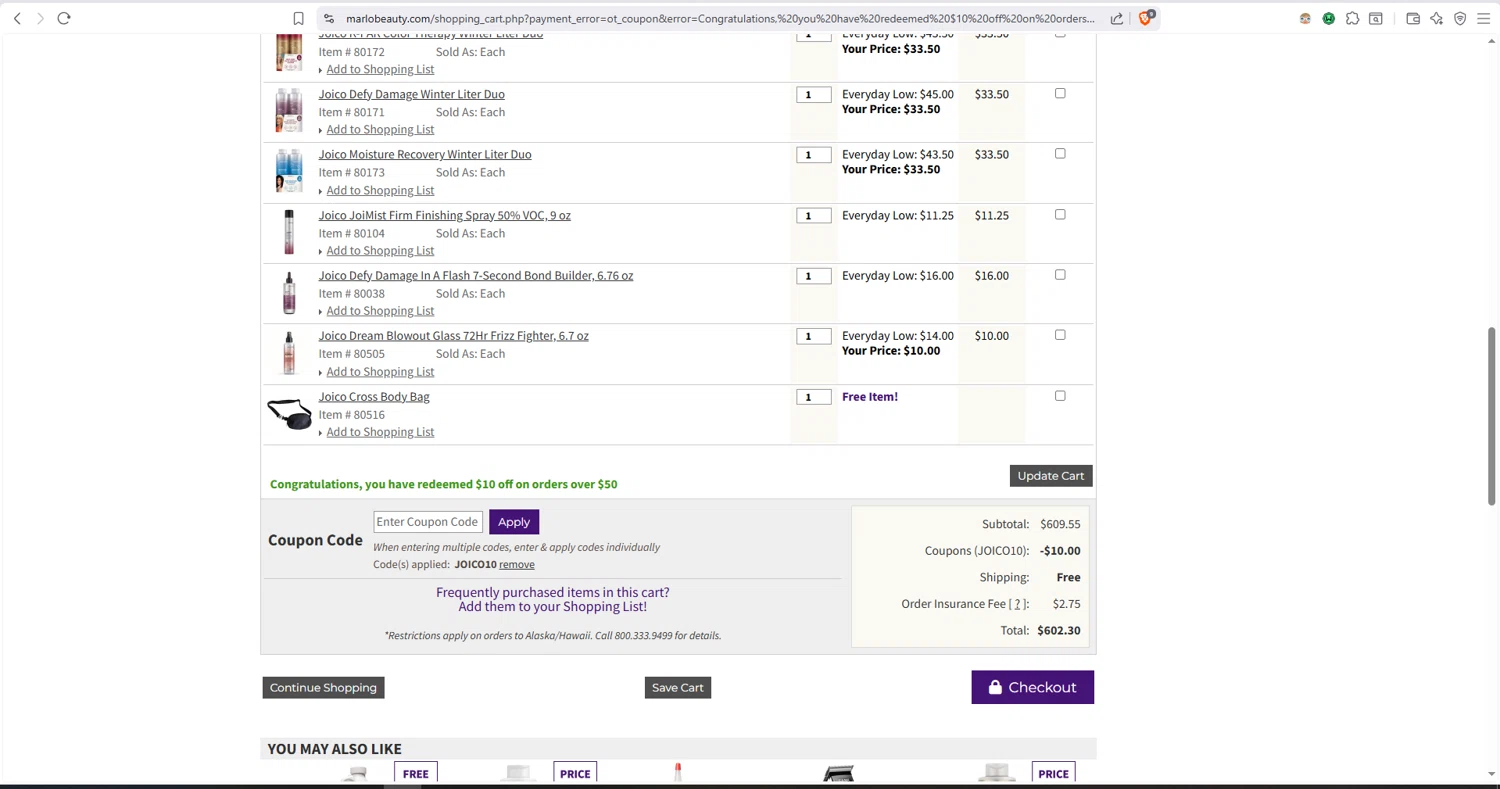Tick the checkbox for Defy Damage In A Flash
Viewport: 1500px width, 789px height.
(x=1060, y=274)
